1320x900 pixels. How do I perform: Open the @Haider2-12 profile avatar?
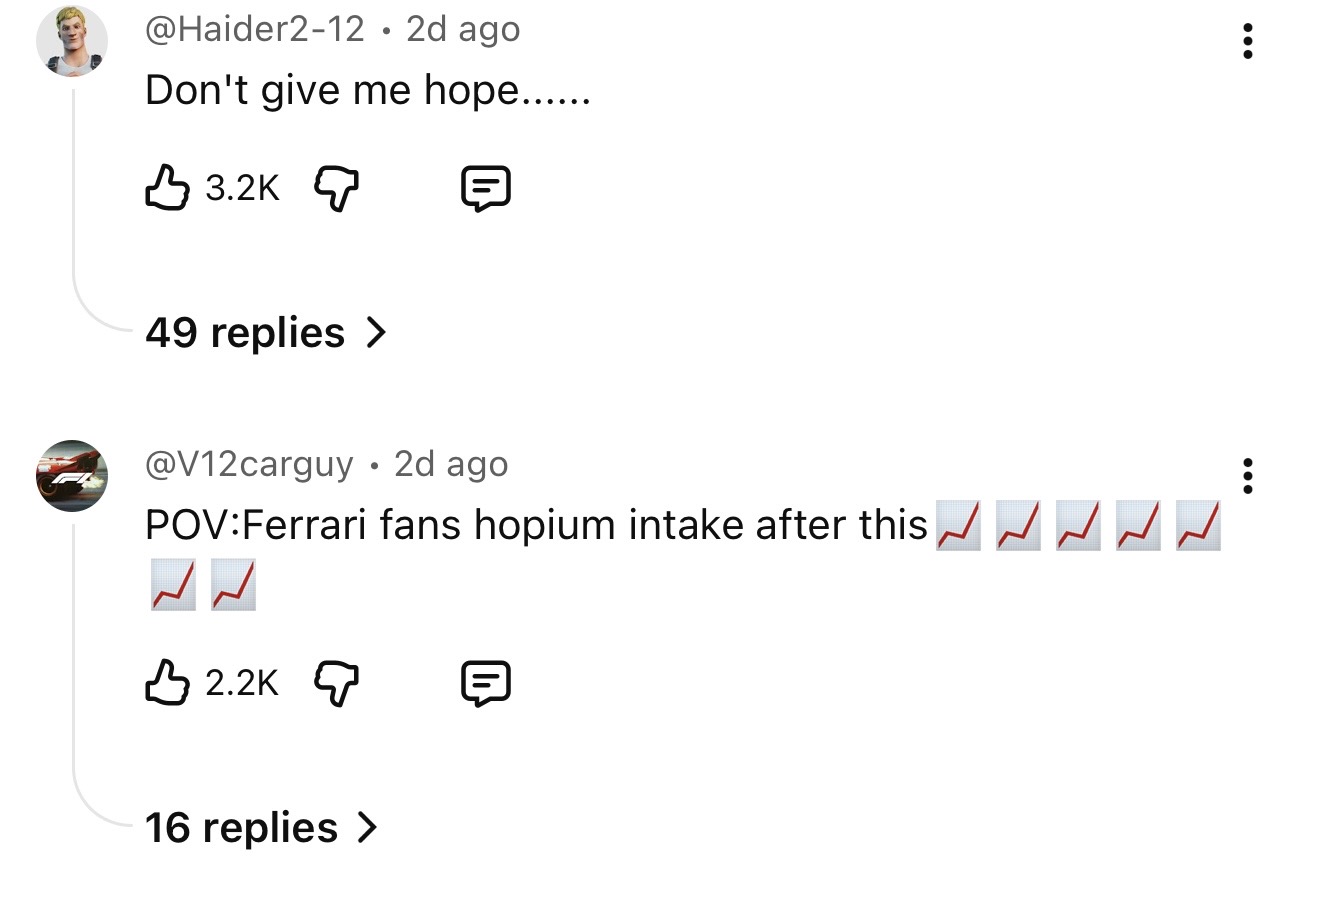point(72,41)
